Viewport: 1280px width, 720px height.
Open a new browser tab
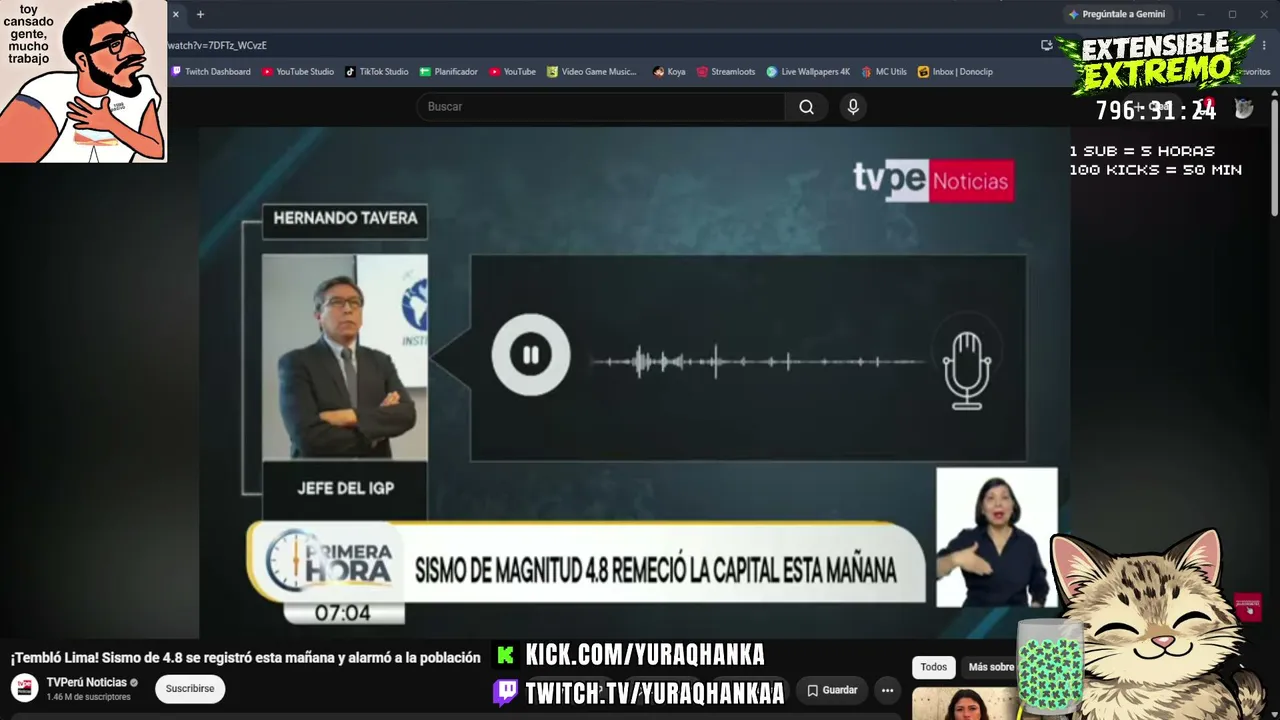(200, 14)
